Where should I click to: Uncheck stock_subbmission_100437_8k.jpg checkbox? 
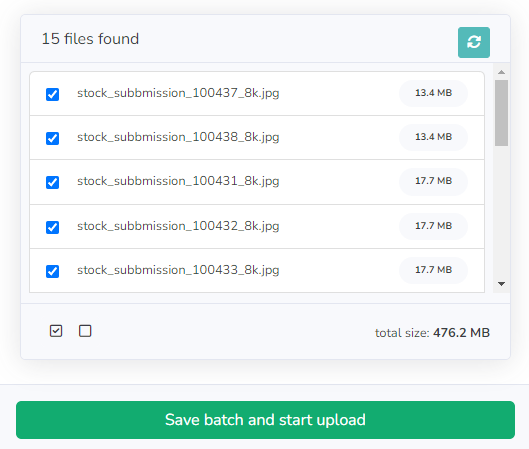click(53, 94)
